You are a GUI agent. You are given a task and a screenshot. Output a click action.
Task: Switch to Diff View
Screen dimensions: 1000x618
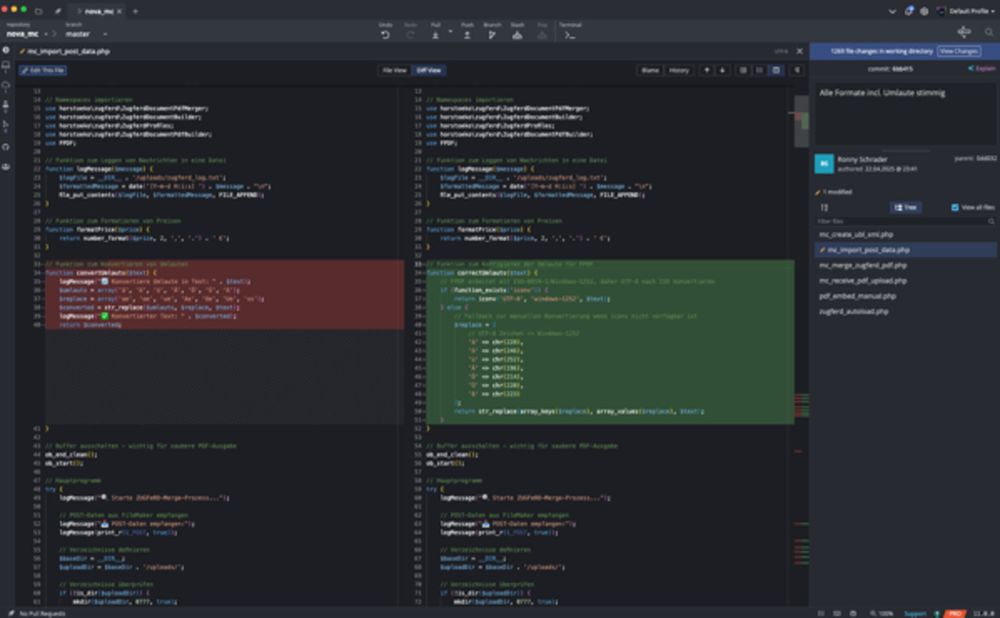point(429,70)
